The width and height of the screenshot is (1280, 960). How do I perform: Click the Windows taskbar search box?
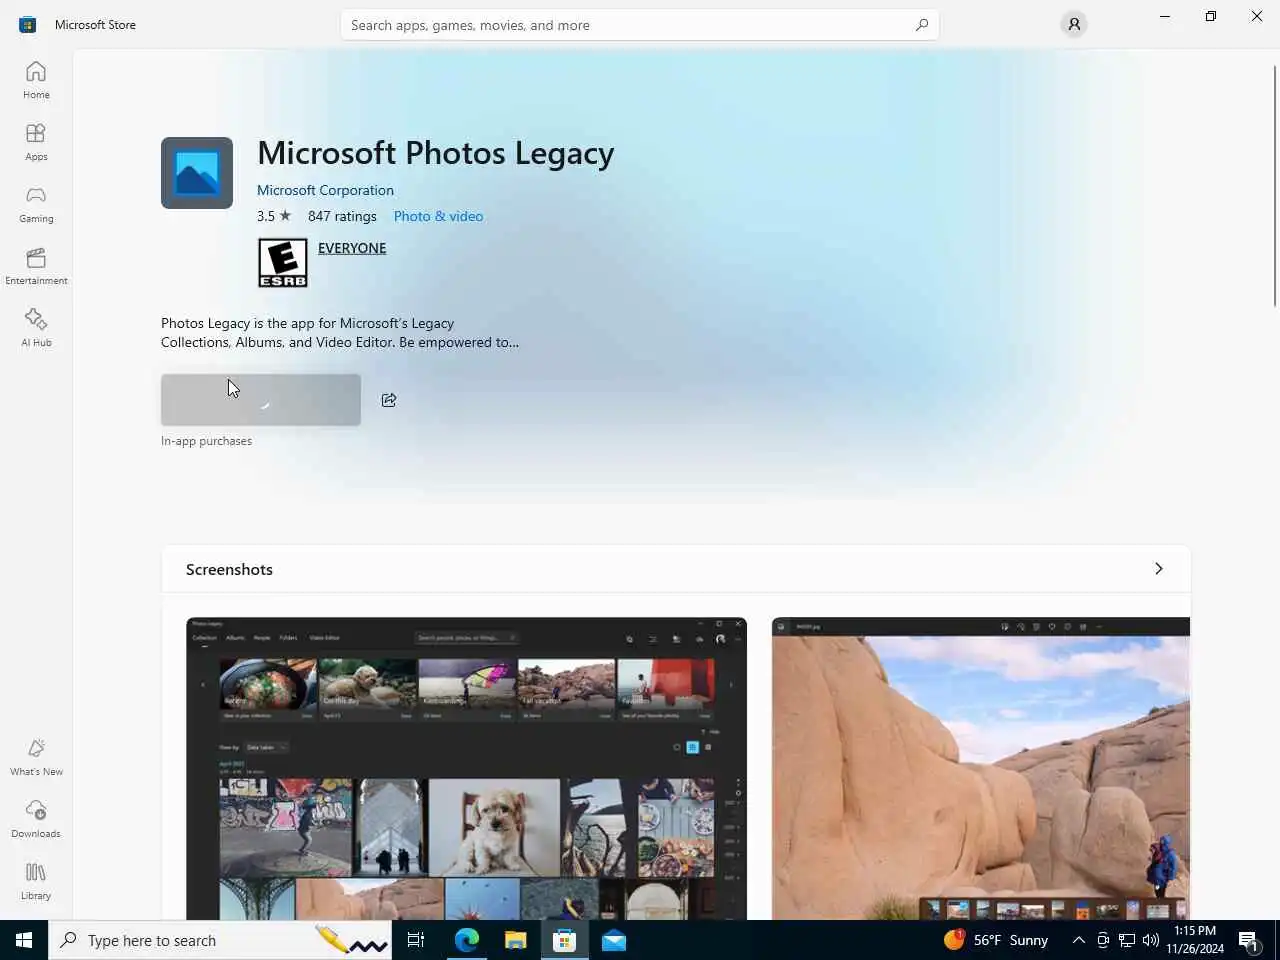[220, 940]
